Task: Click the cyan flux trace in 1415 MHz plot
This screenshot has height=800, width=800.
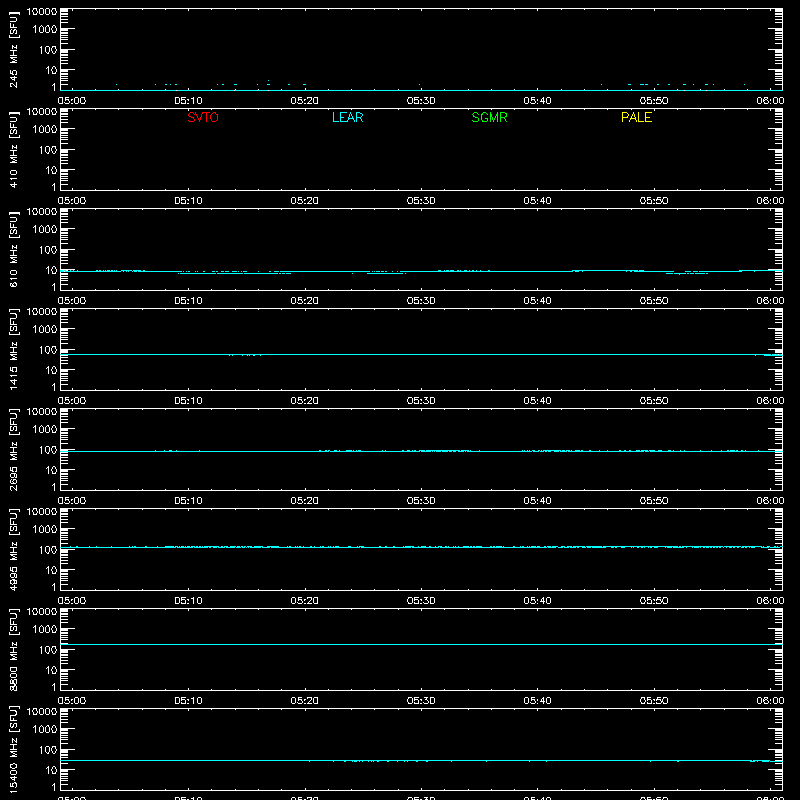Action: (x=421, y=354)
